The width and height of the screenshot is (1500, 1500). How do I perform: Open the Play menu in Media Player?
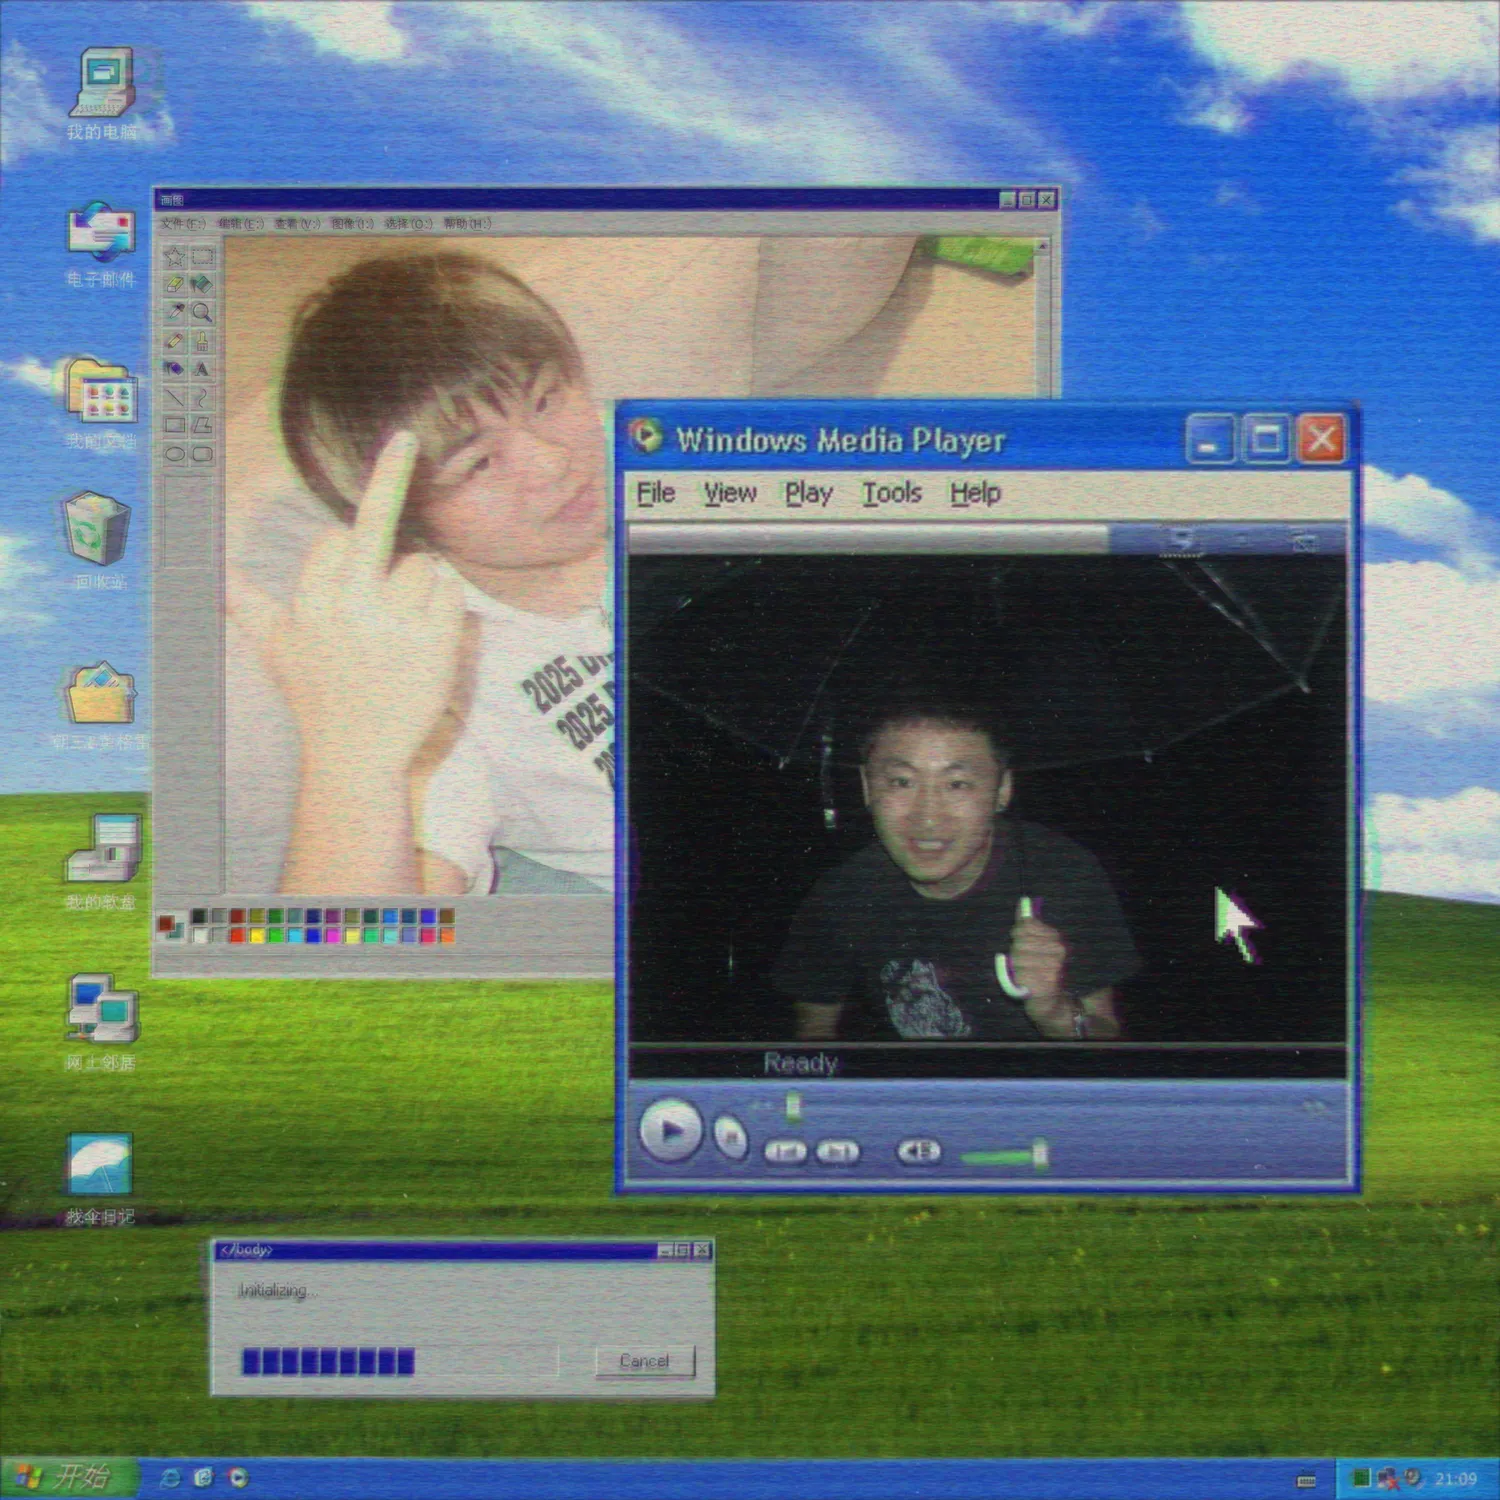(x=808, y=493)
